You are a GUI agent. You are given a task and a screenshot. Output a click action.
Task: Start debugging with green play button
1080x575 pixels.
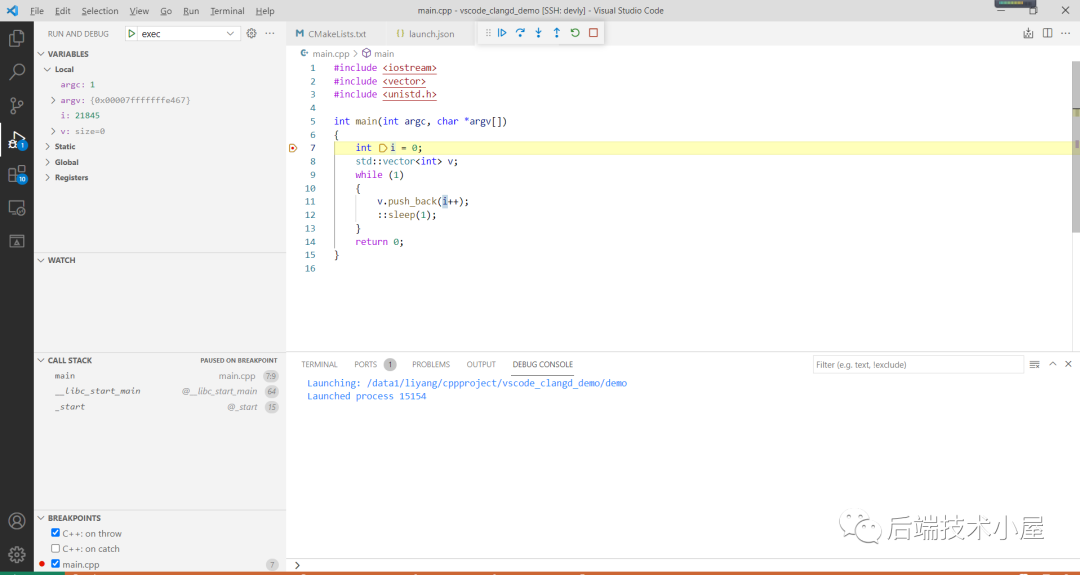pos(132,33)
